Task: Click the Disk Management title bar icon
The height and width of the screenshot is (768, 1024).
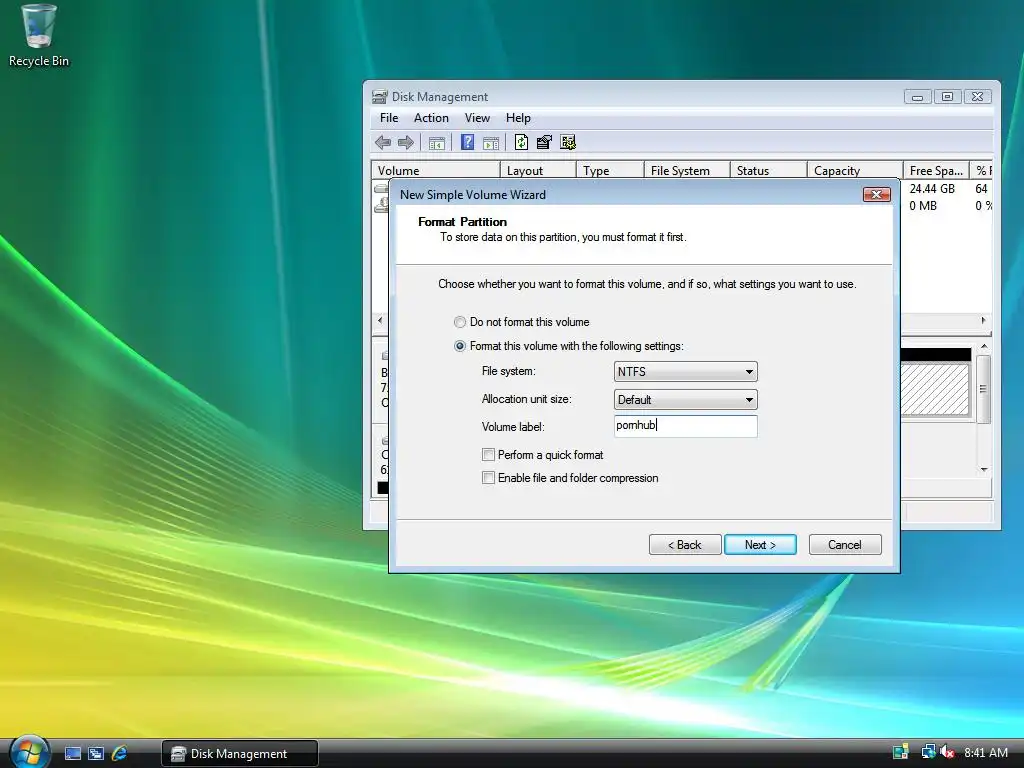Action: tap(379, 97)
